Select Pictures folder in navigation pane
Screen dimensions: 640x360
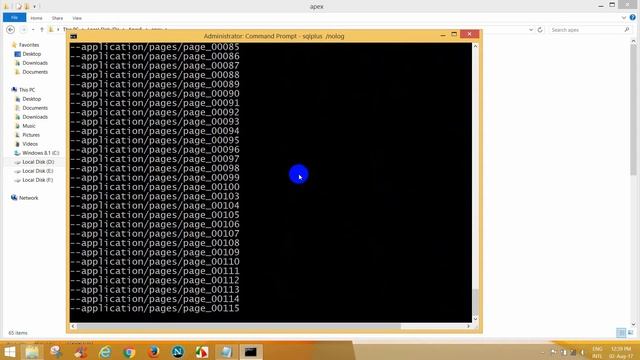pos(31,135)
